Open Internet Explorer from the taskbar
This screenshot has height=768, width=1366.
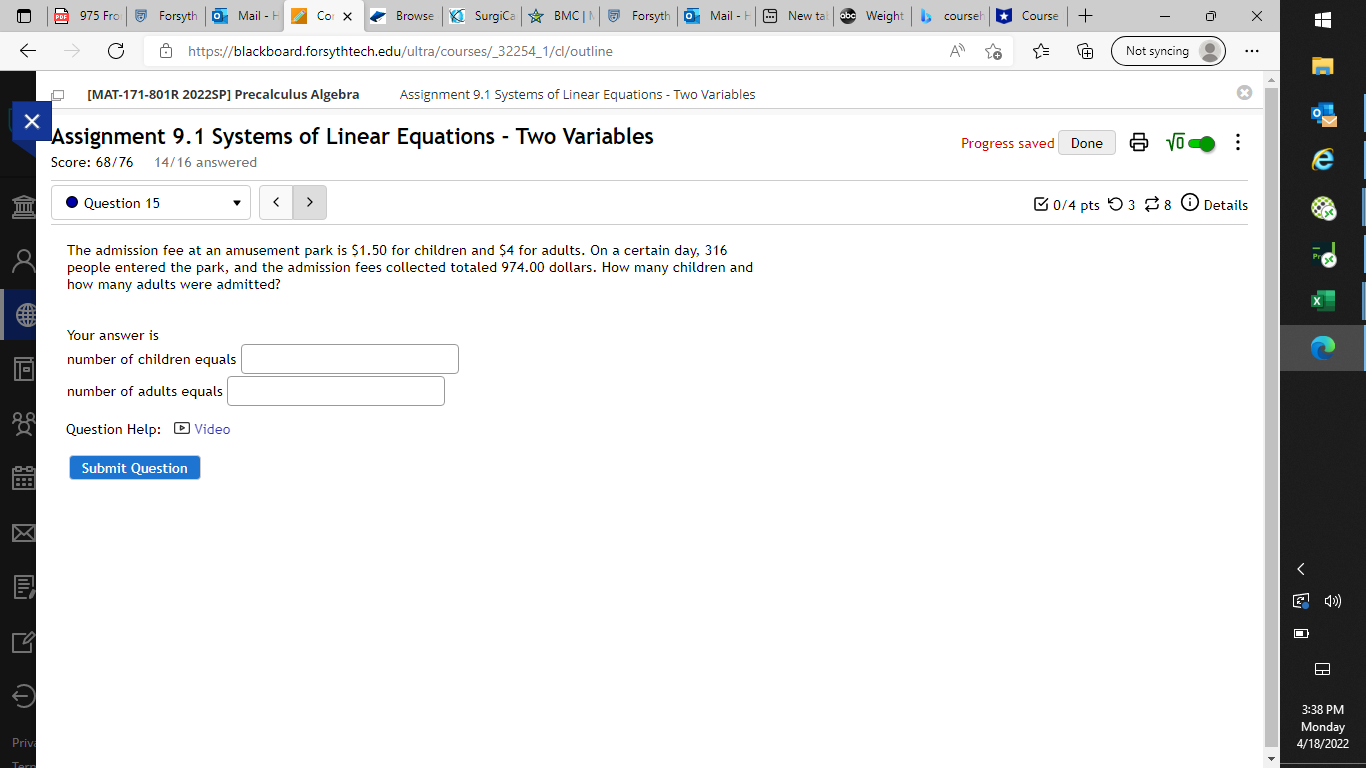pos(1323,161)
